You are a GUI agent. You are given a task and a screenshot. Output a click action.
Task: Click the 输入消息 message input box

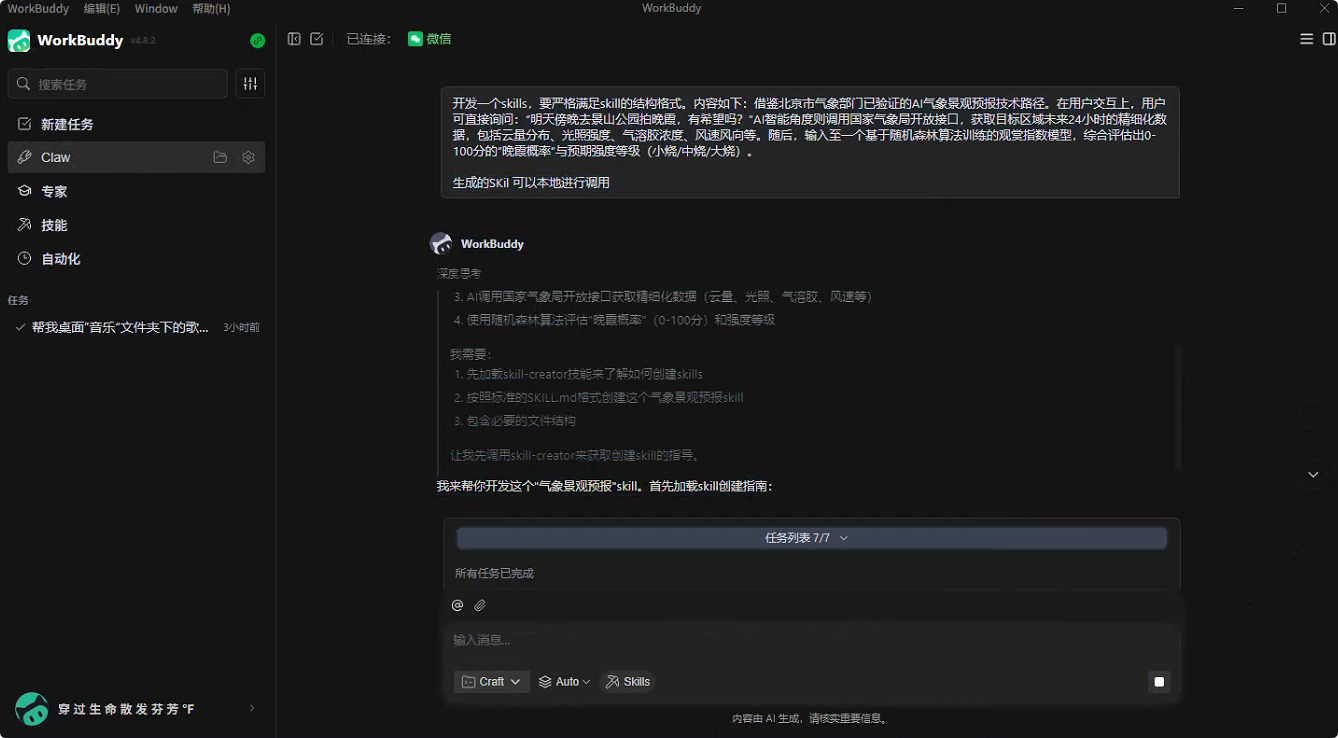[x=811, y=640]
